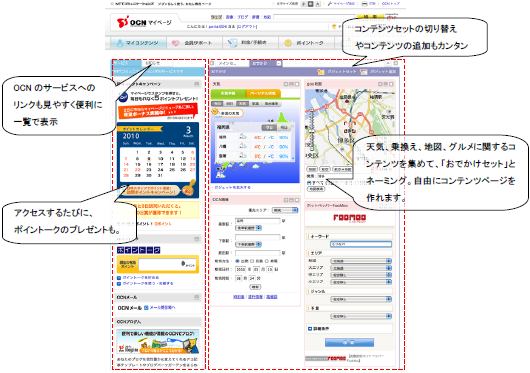Select the 終電 radio button
530x373 pixels.
point(267,261)
